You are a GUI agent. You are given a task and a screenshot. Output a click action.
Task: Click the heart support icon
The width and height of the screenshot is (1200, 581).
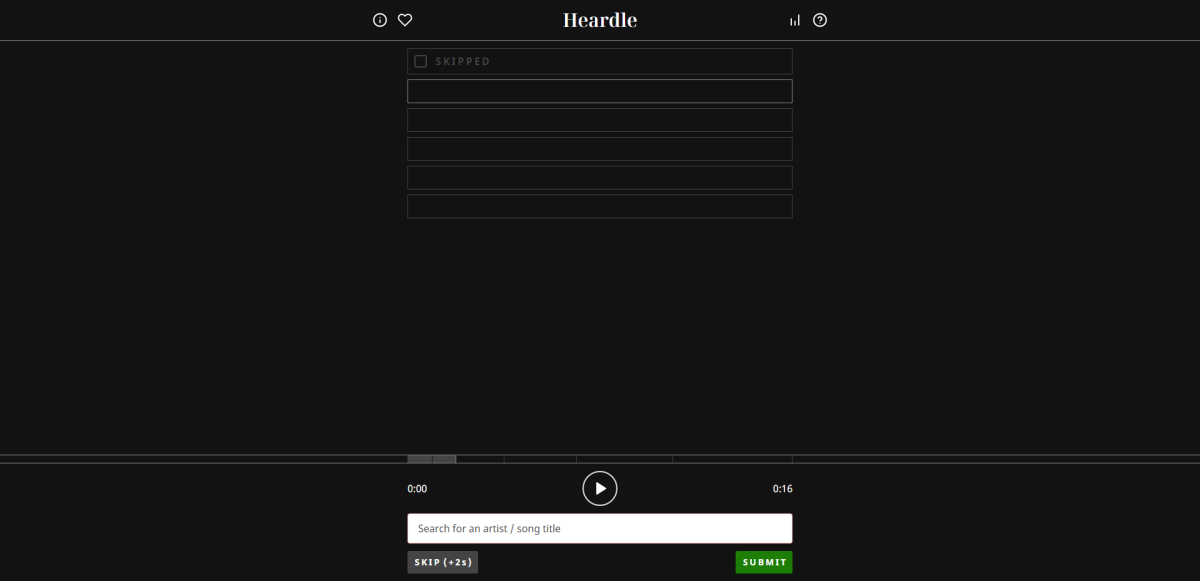pos(405,20)
